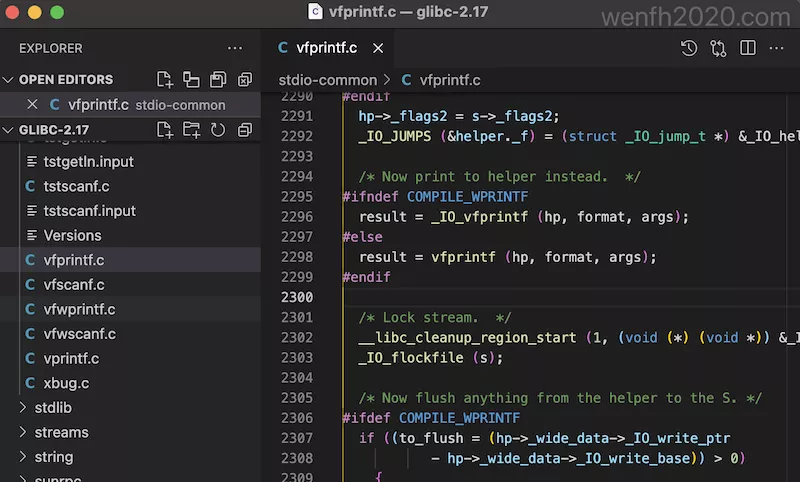Close the vfprintf.c editor tab
The width and height of the screenshot is (800, 482).
pyautogui.click(x=378, y=48)
